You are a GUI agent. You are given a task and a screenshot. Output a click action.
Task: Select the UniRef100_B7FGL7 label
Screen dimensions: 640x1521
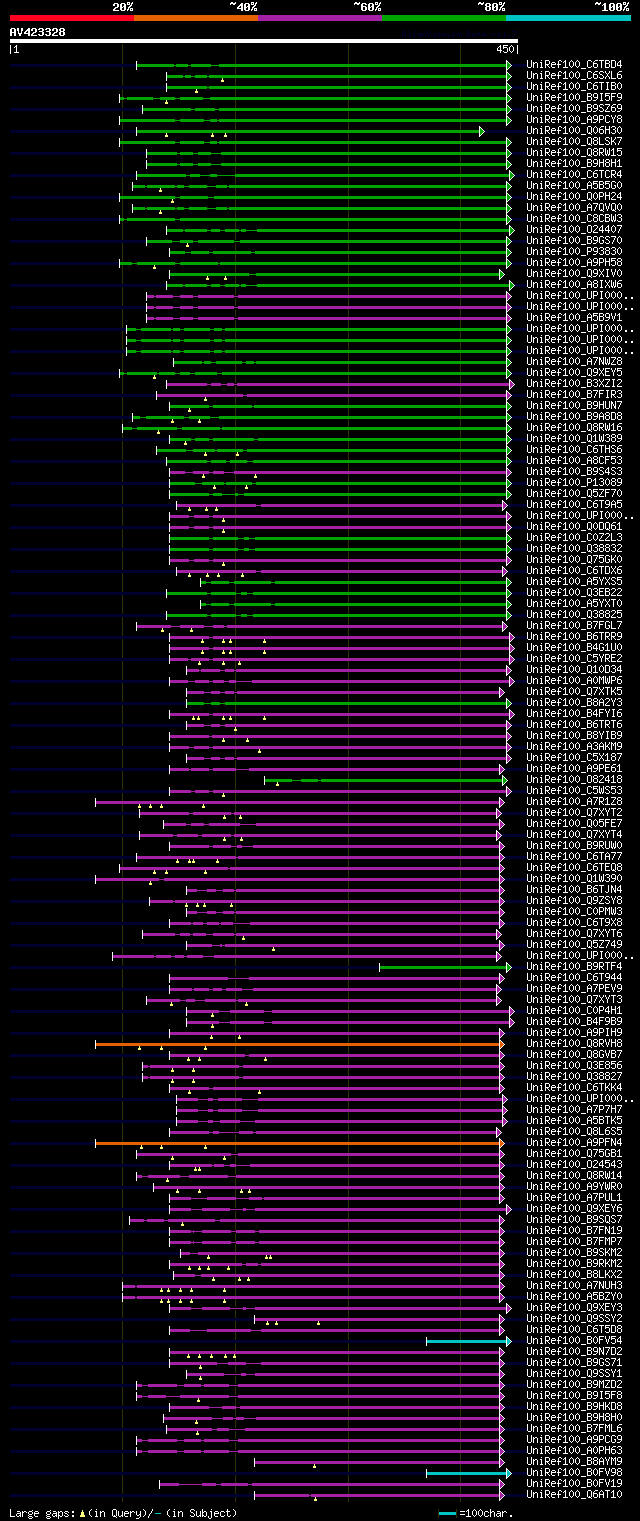(574, 625)
